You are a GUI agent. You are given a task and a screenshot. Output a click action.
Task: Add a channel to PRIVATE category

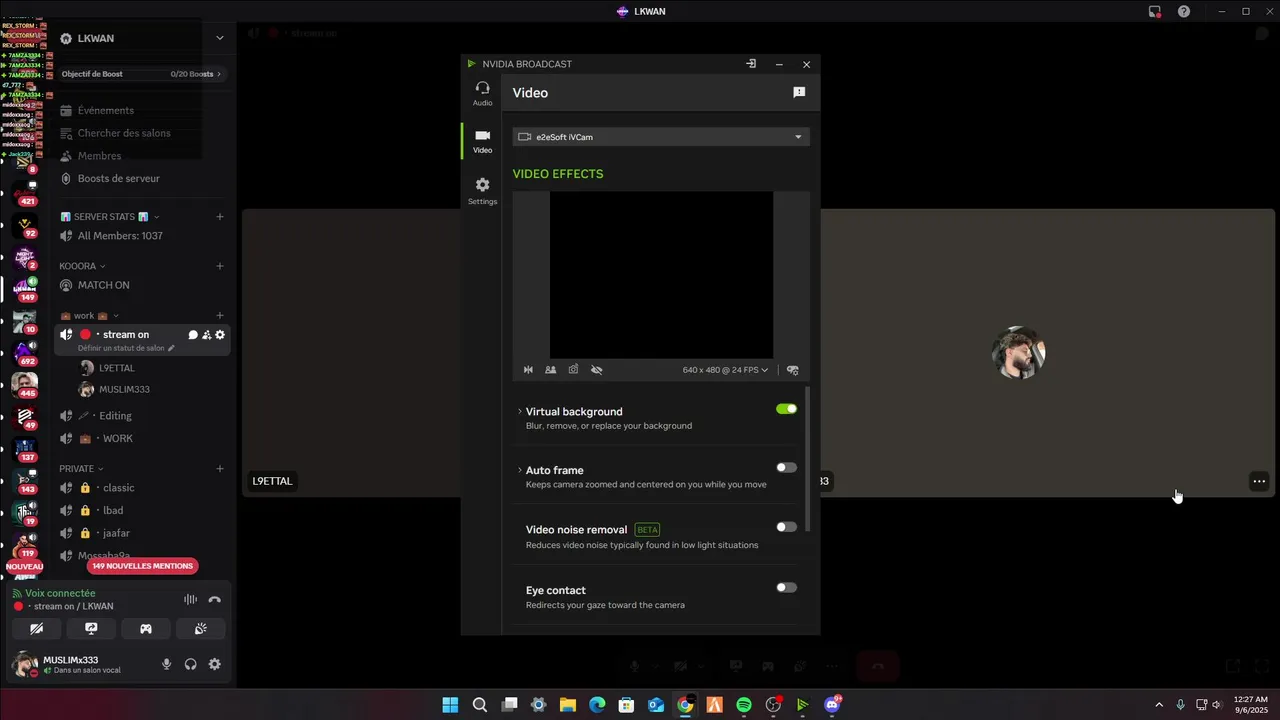tap(220, 469)
